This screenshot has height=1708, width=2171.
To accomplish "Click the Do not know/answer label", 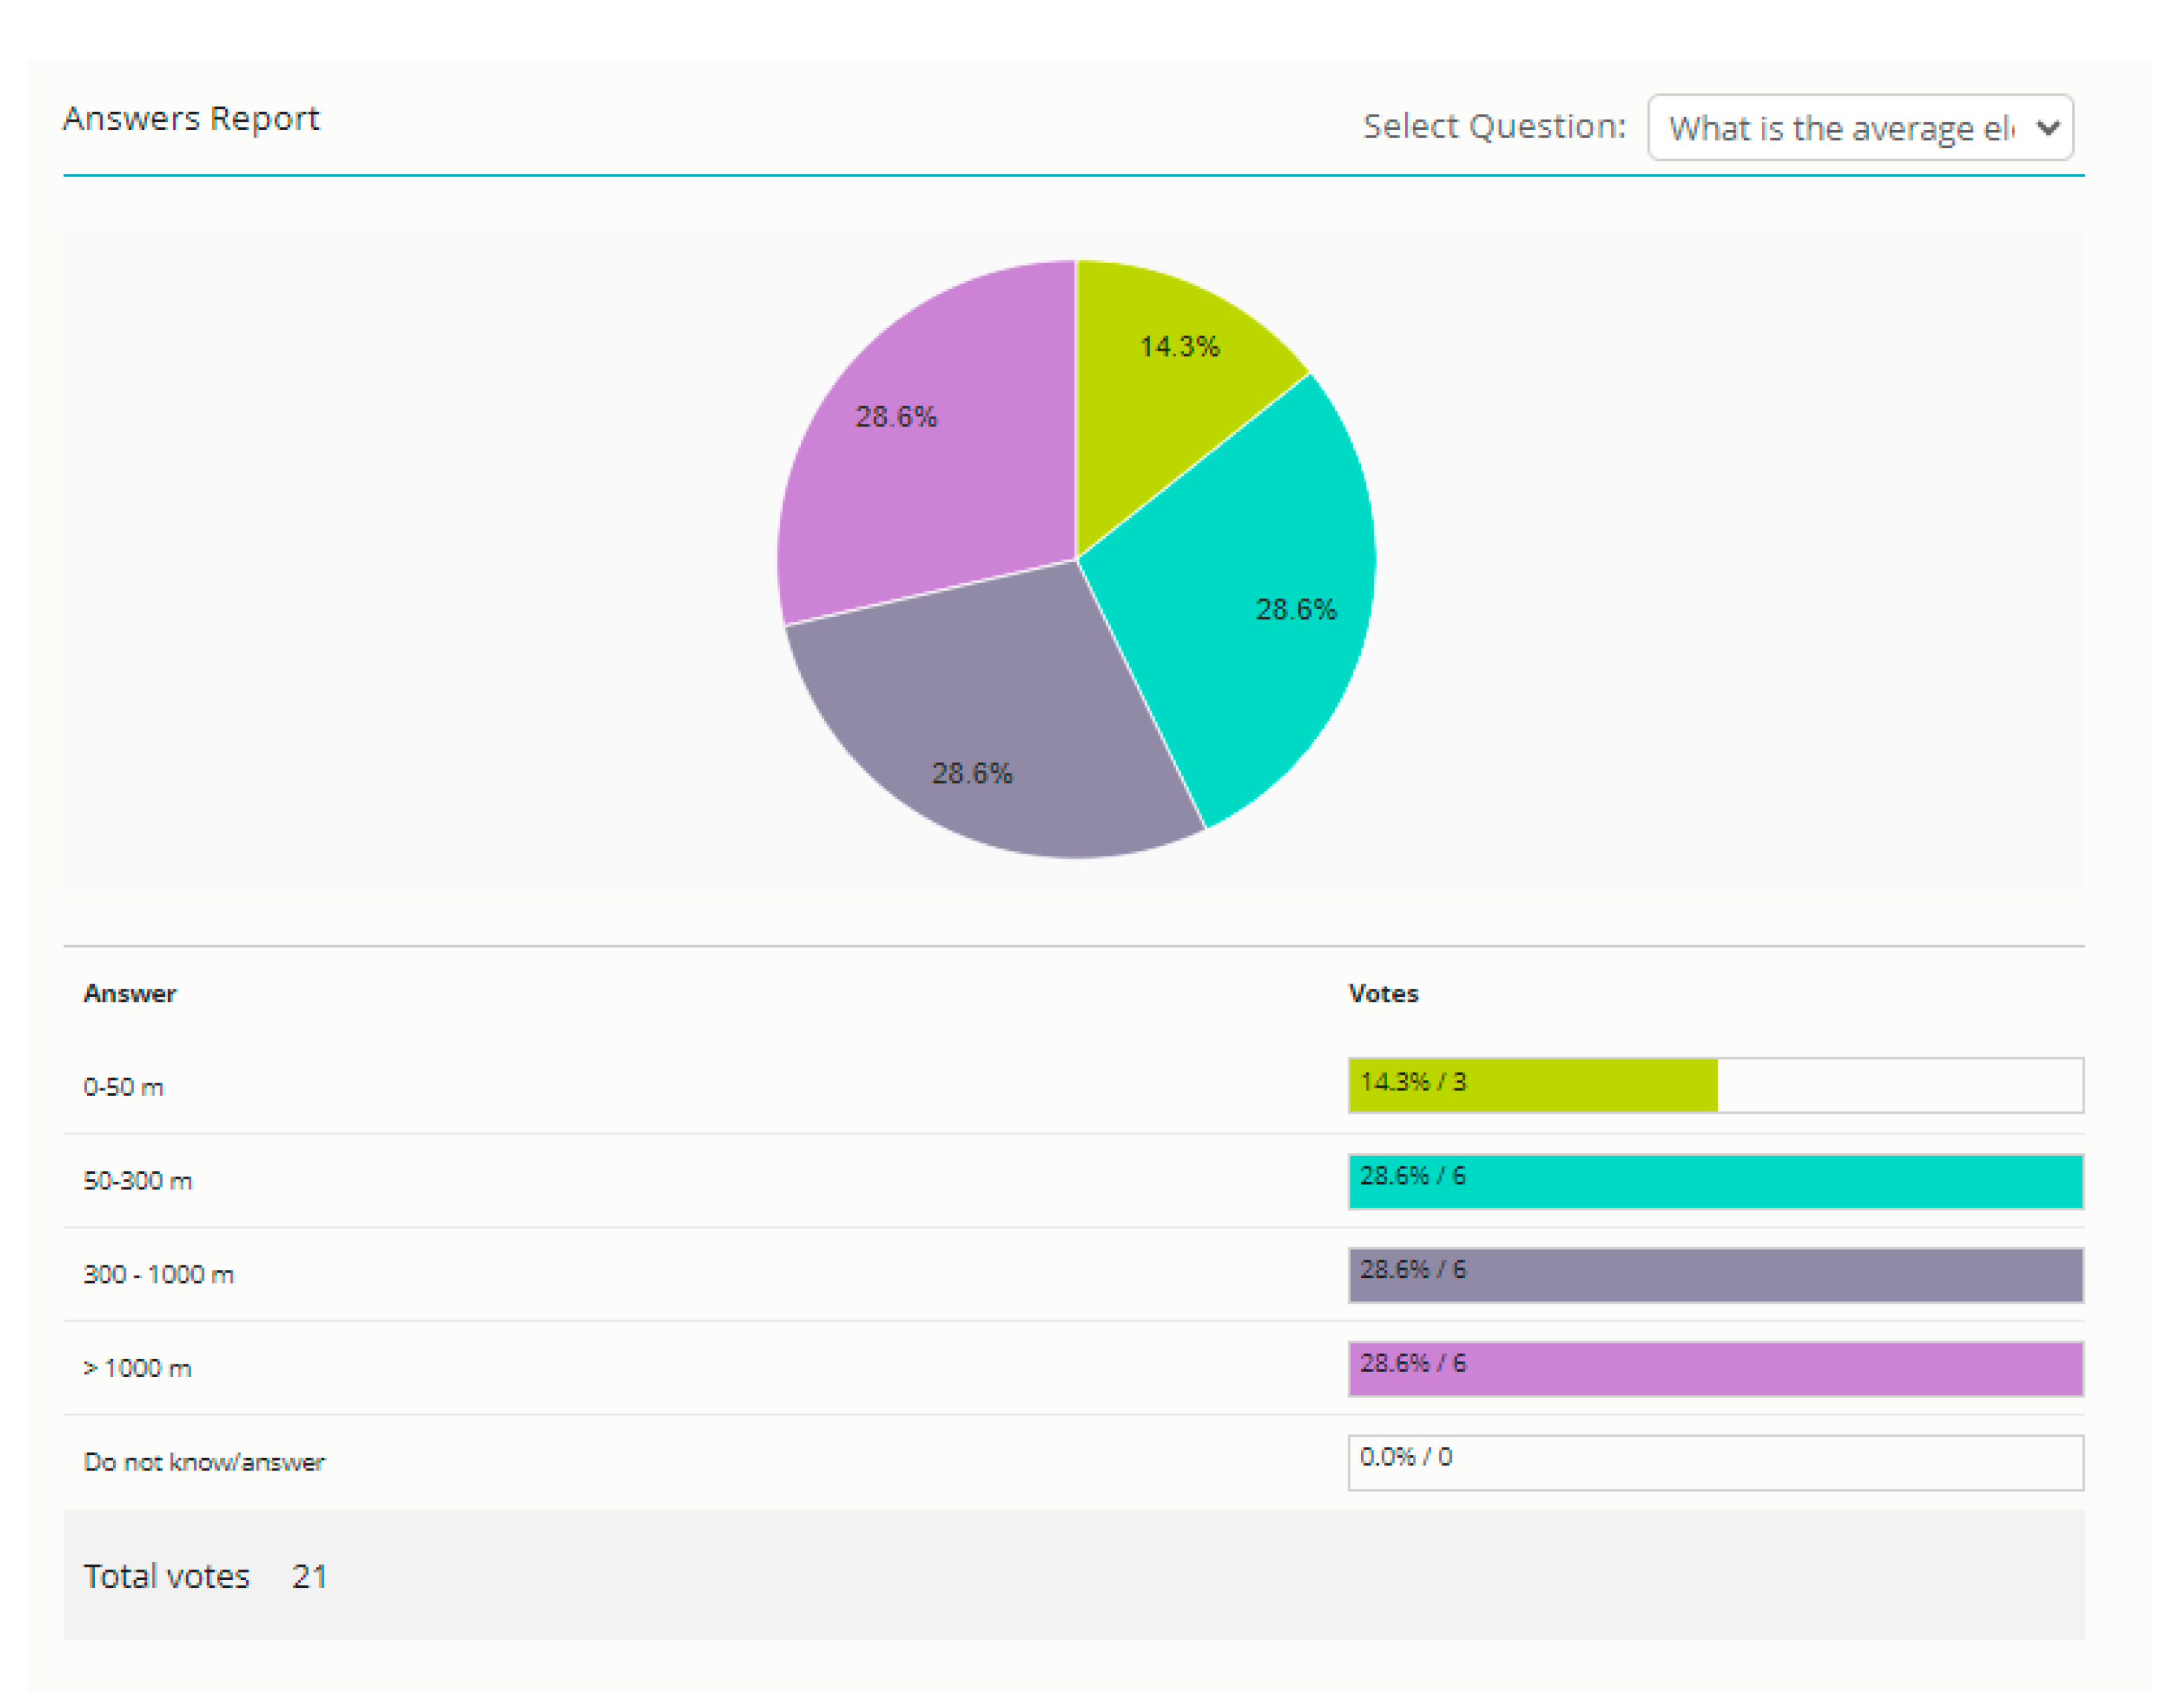I will pyautogui.click(x=204, y=1462).
